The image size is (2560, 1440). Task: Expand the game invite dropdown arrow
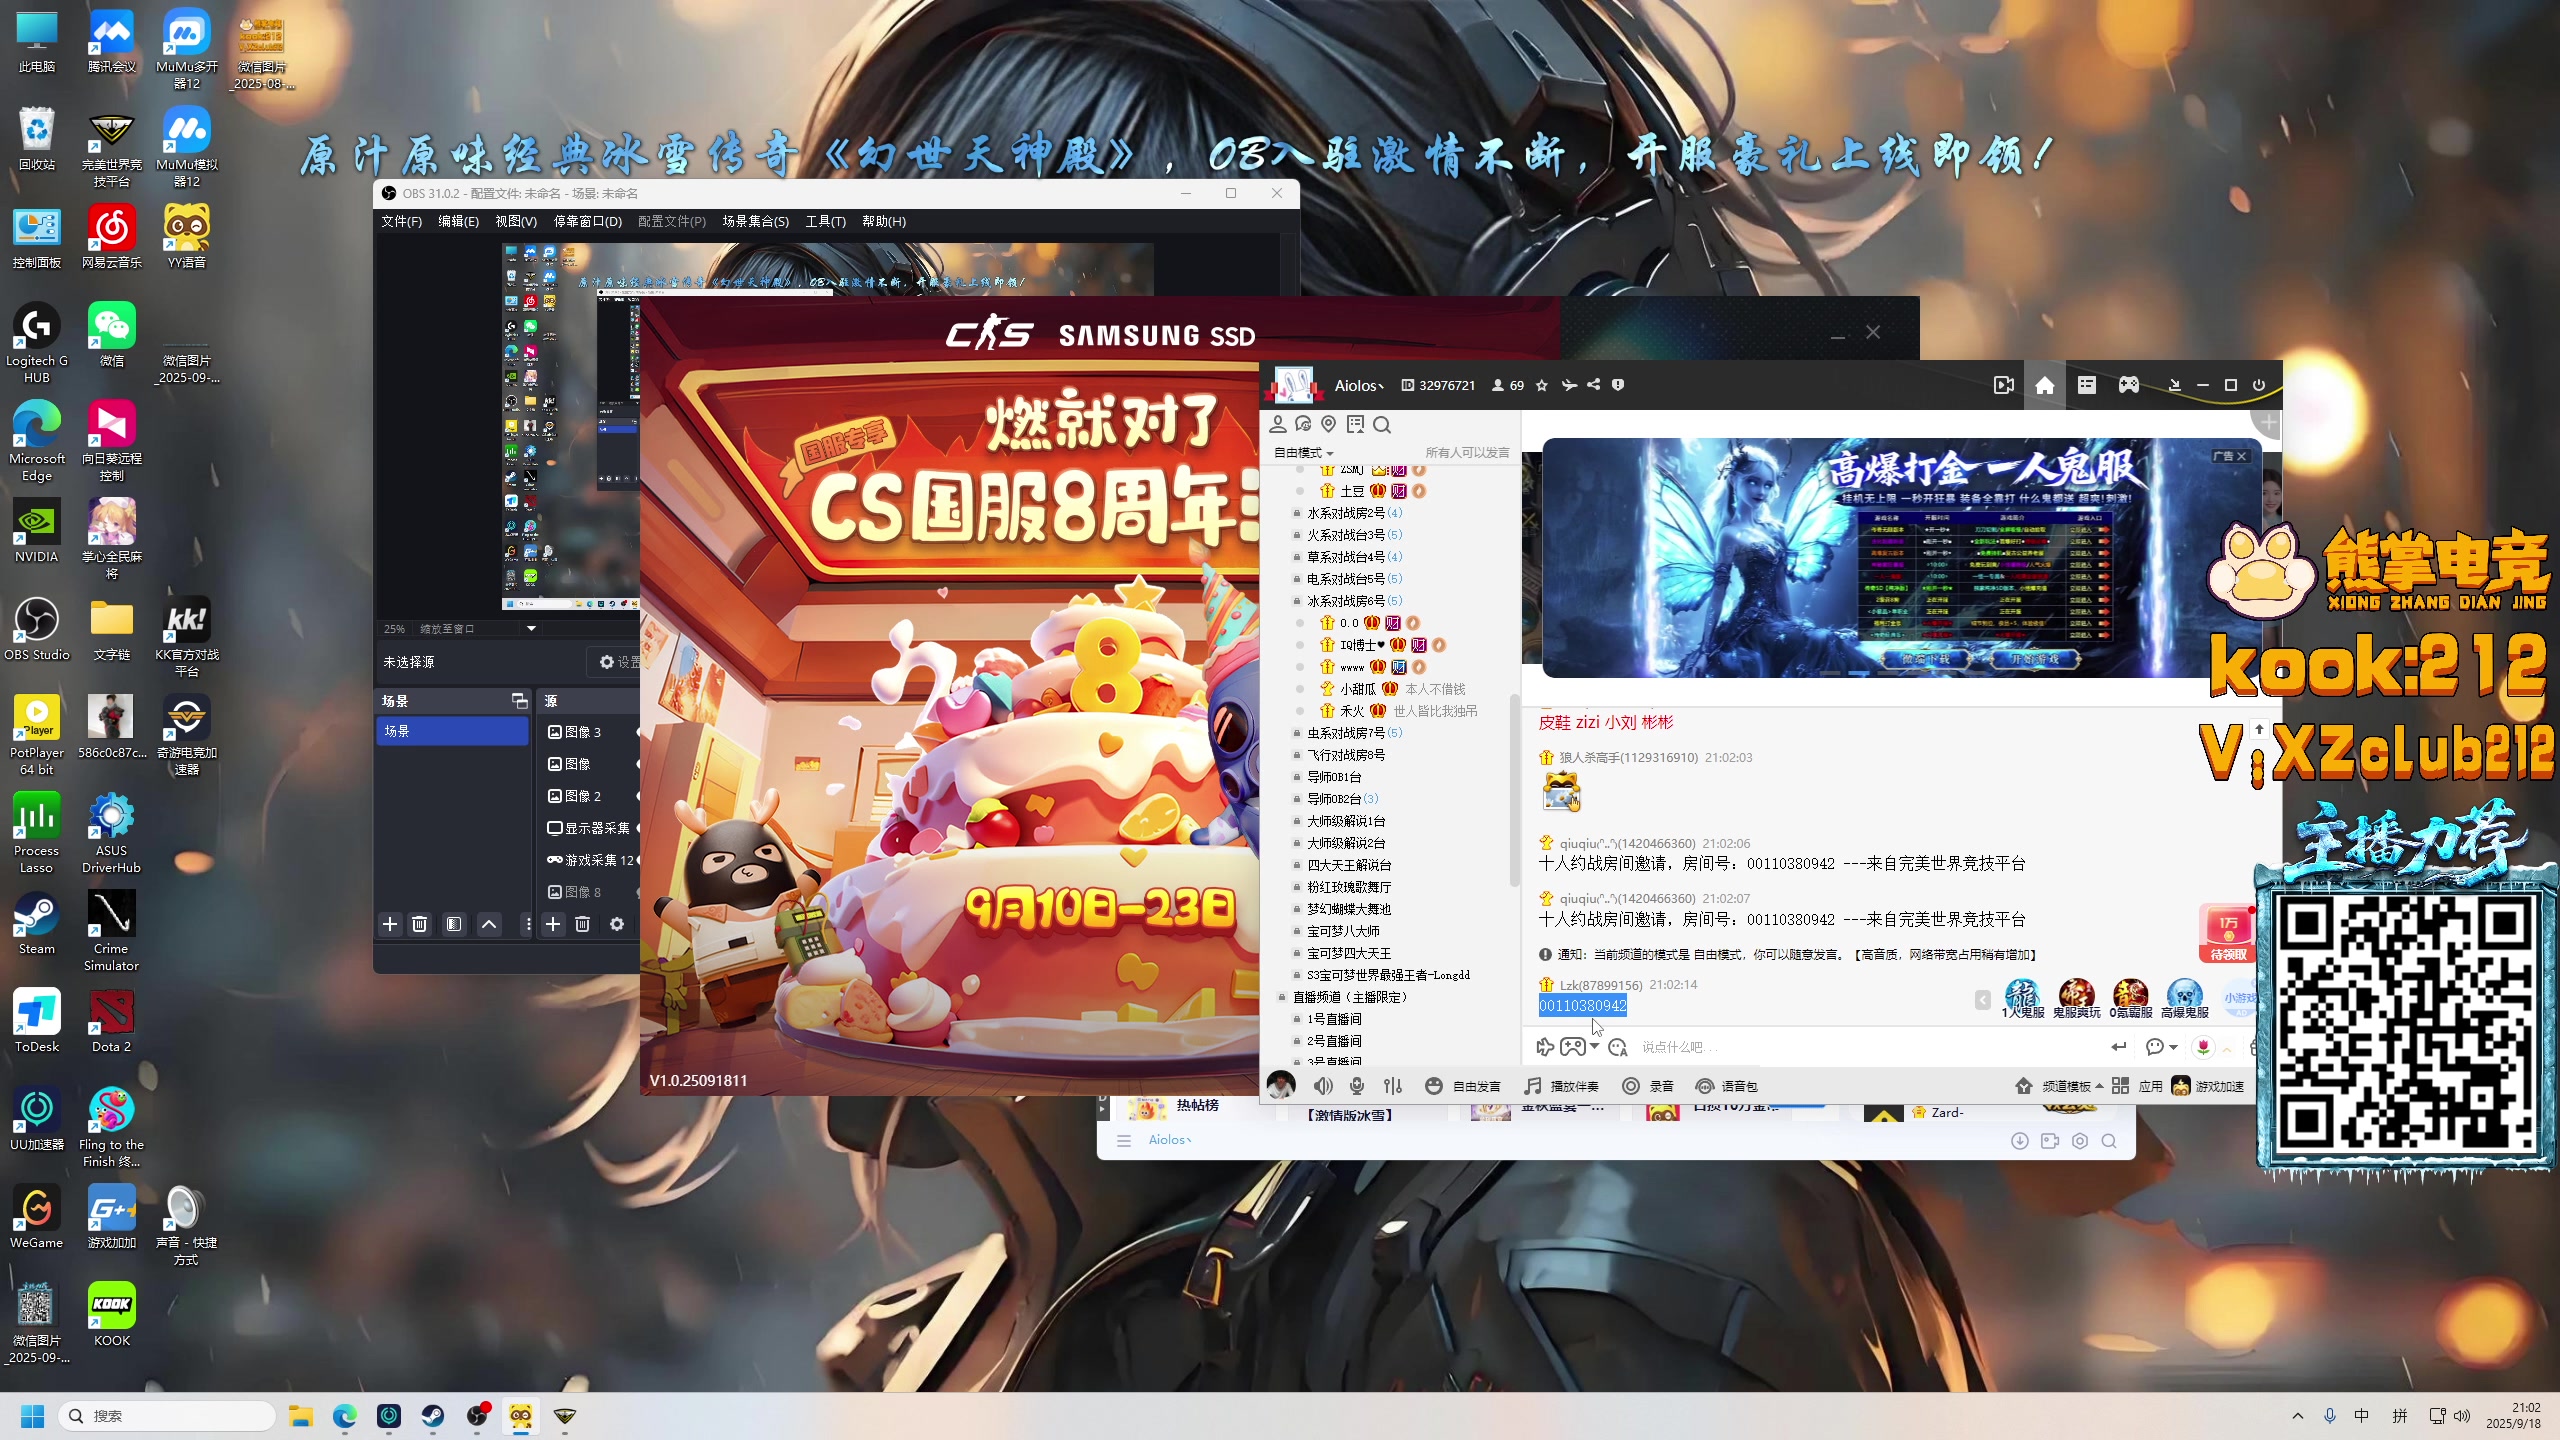(x=1594, y=1046)
